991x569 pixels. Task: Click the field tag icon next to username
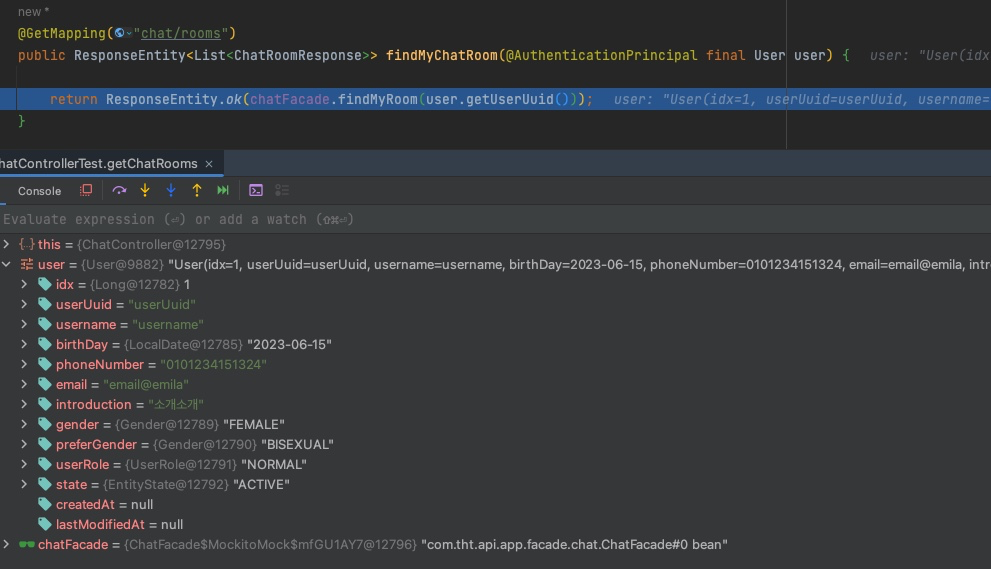tap(44, 324)
